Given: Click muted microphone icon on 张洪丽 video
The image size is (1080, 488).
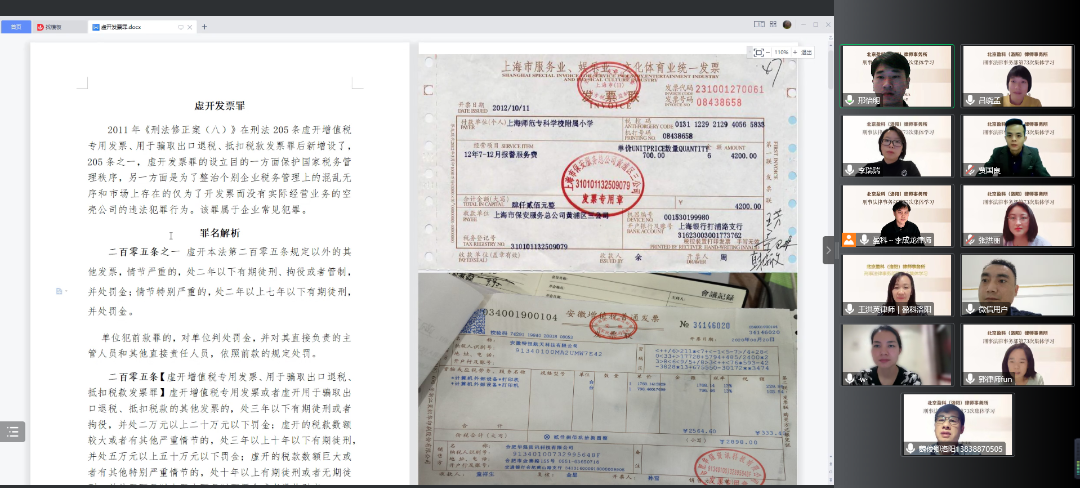Looking at the screenshot, I should click(970, 240).
